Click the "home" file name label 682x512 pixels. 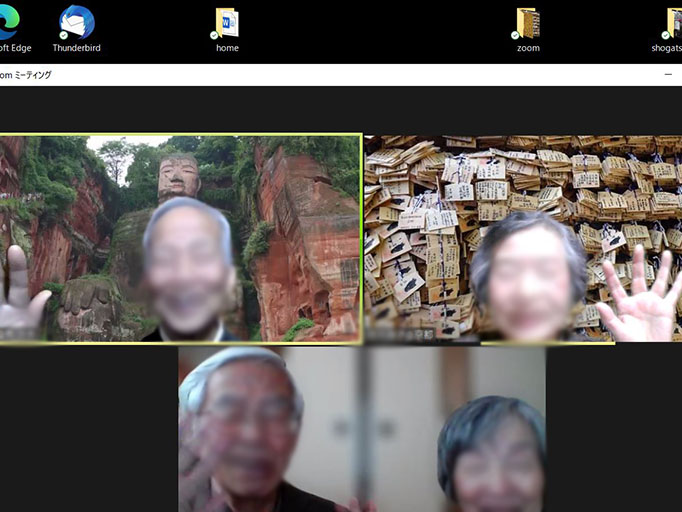(227, 48)
